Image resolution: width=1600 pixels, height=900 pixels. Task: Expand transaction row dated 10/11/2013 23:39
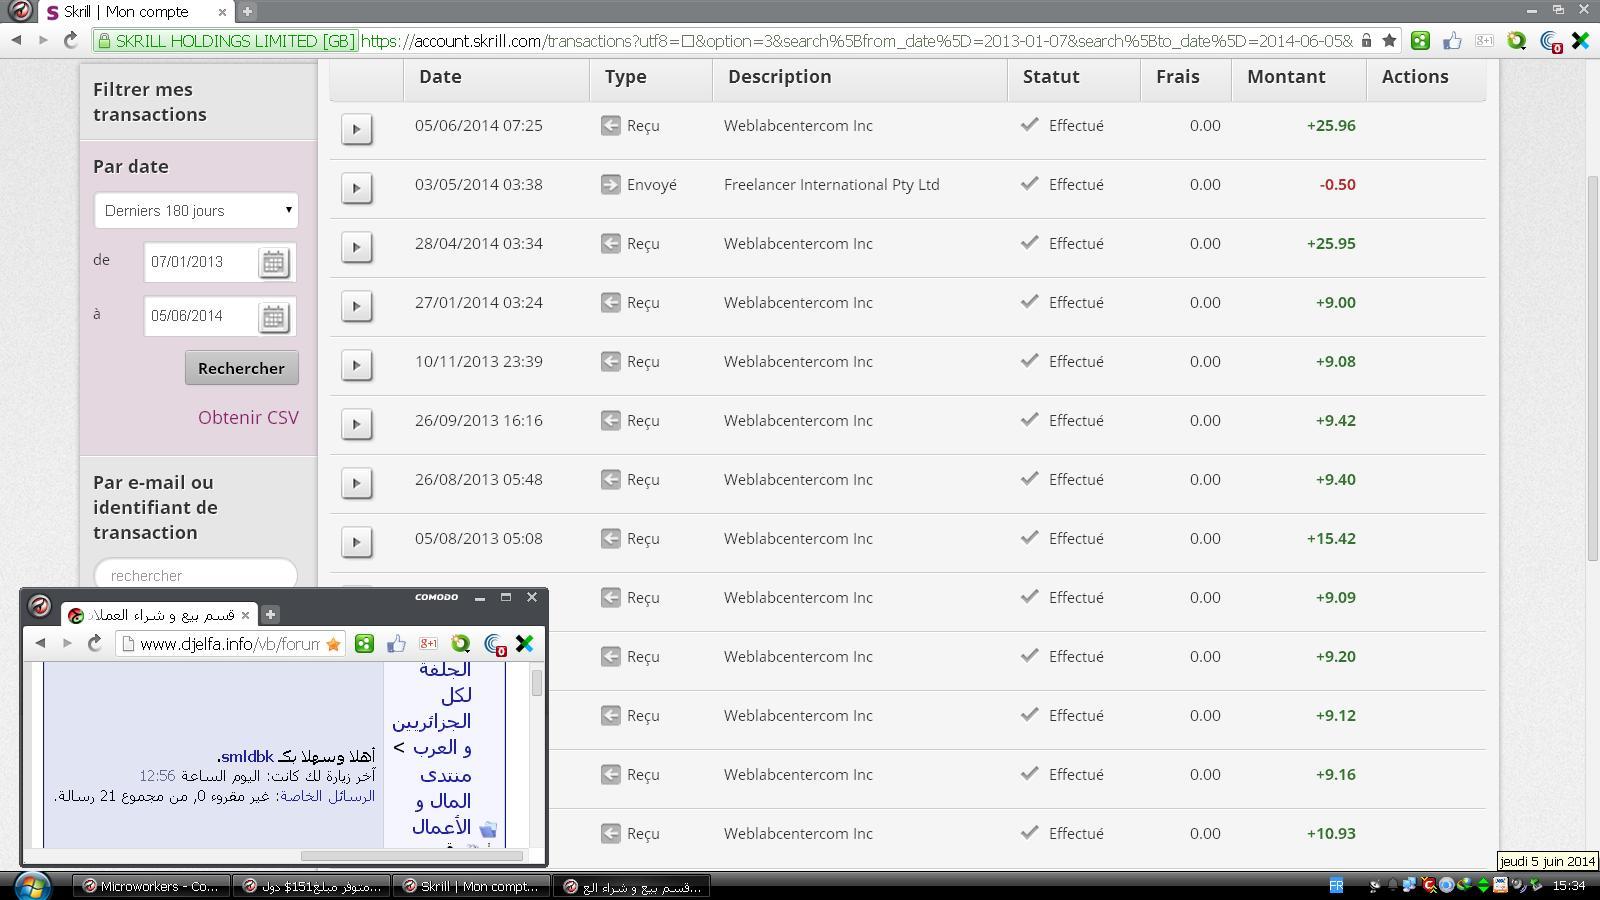(357, 365)
